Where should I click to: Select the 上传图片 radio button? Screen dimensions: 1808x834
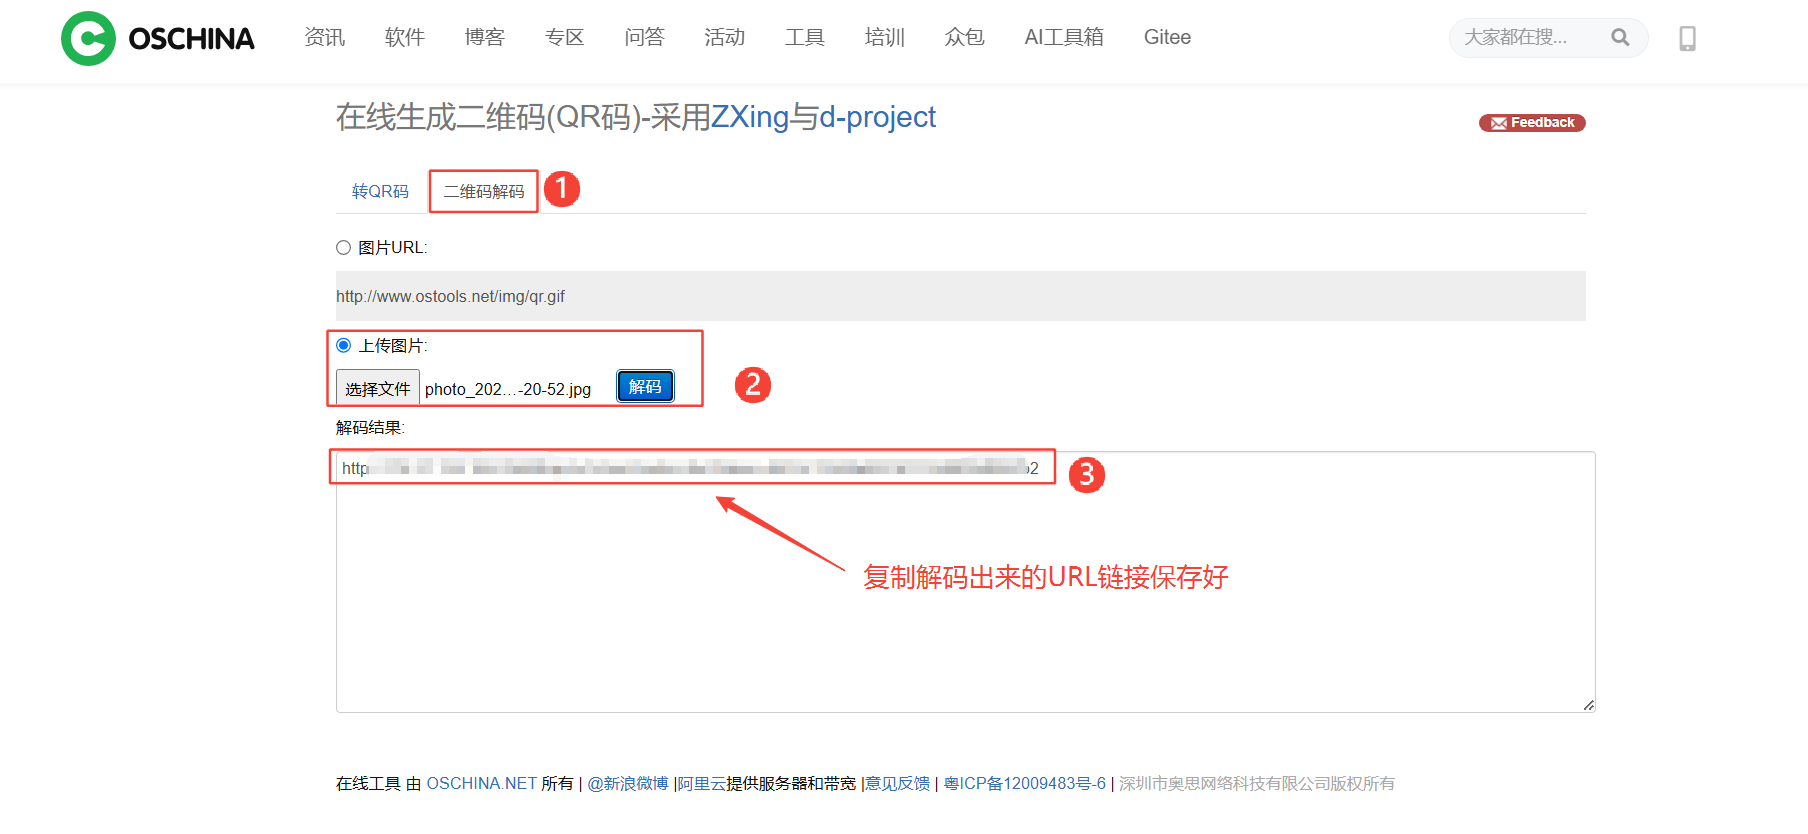click(344, 346)
